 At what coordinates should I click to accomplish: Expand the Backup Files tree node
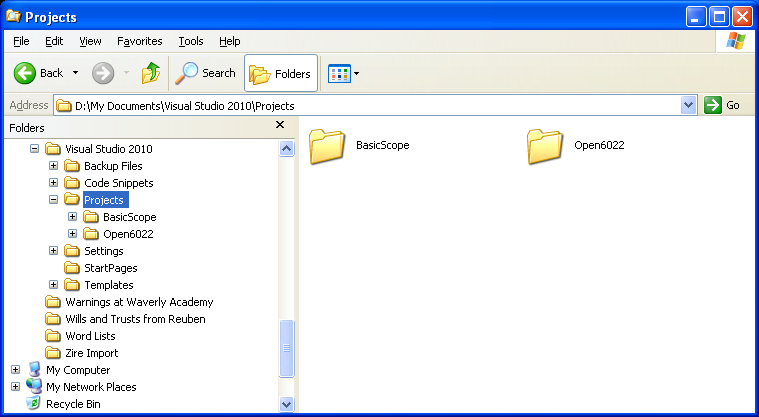(53, 166)
